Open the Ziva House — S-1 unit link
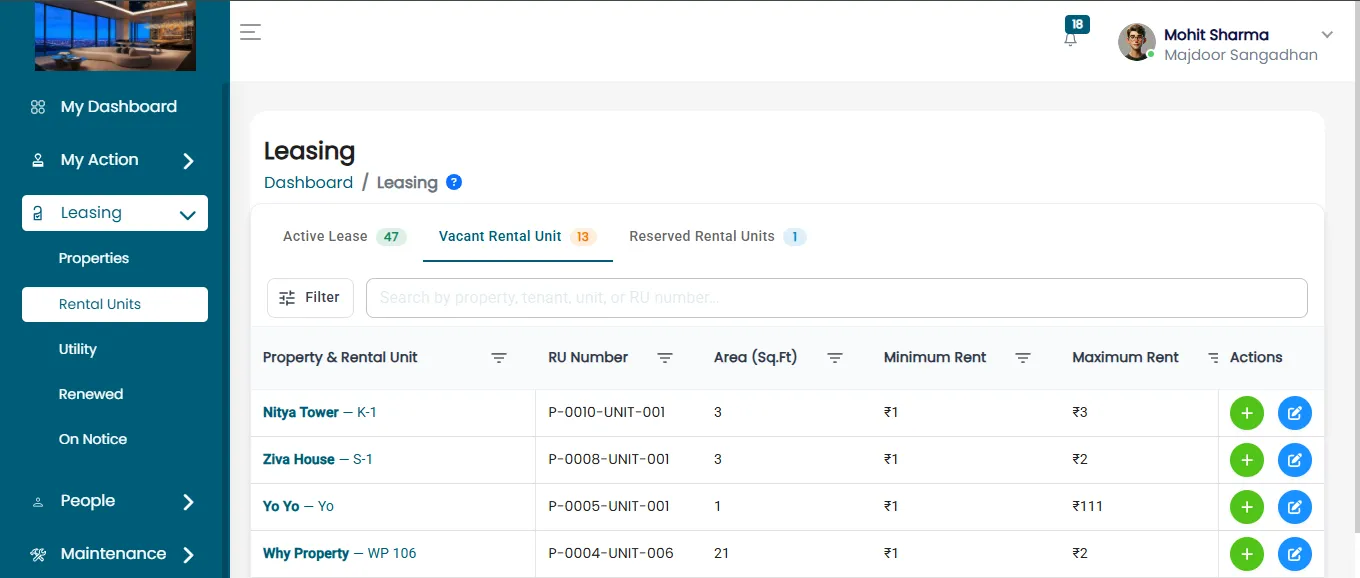 [318, 459]
